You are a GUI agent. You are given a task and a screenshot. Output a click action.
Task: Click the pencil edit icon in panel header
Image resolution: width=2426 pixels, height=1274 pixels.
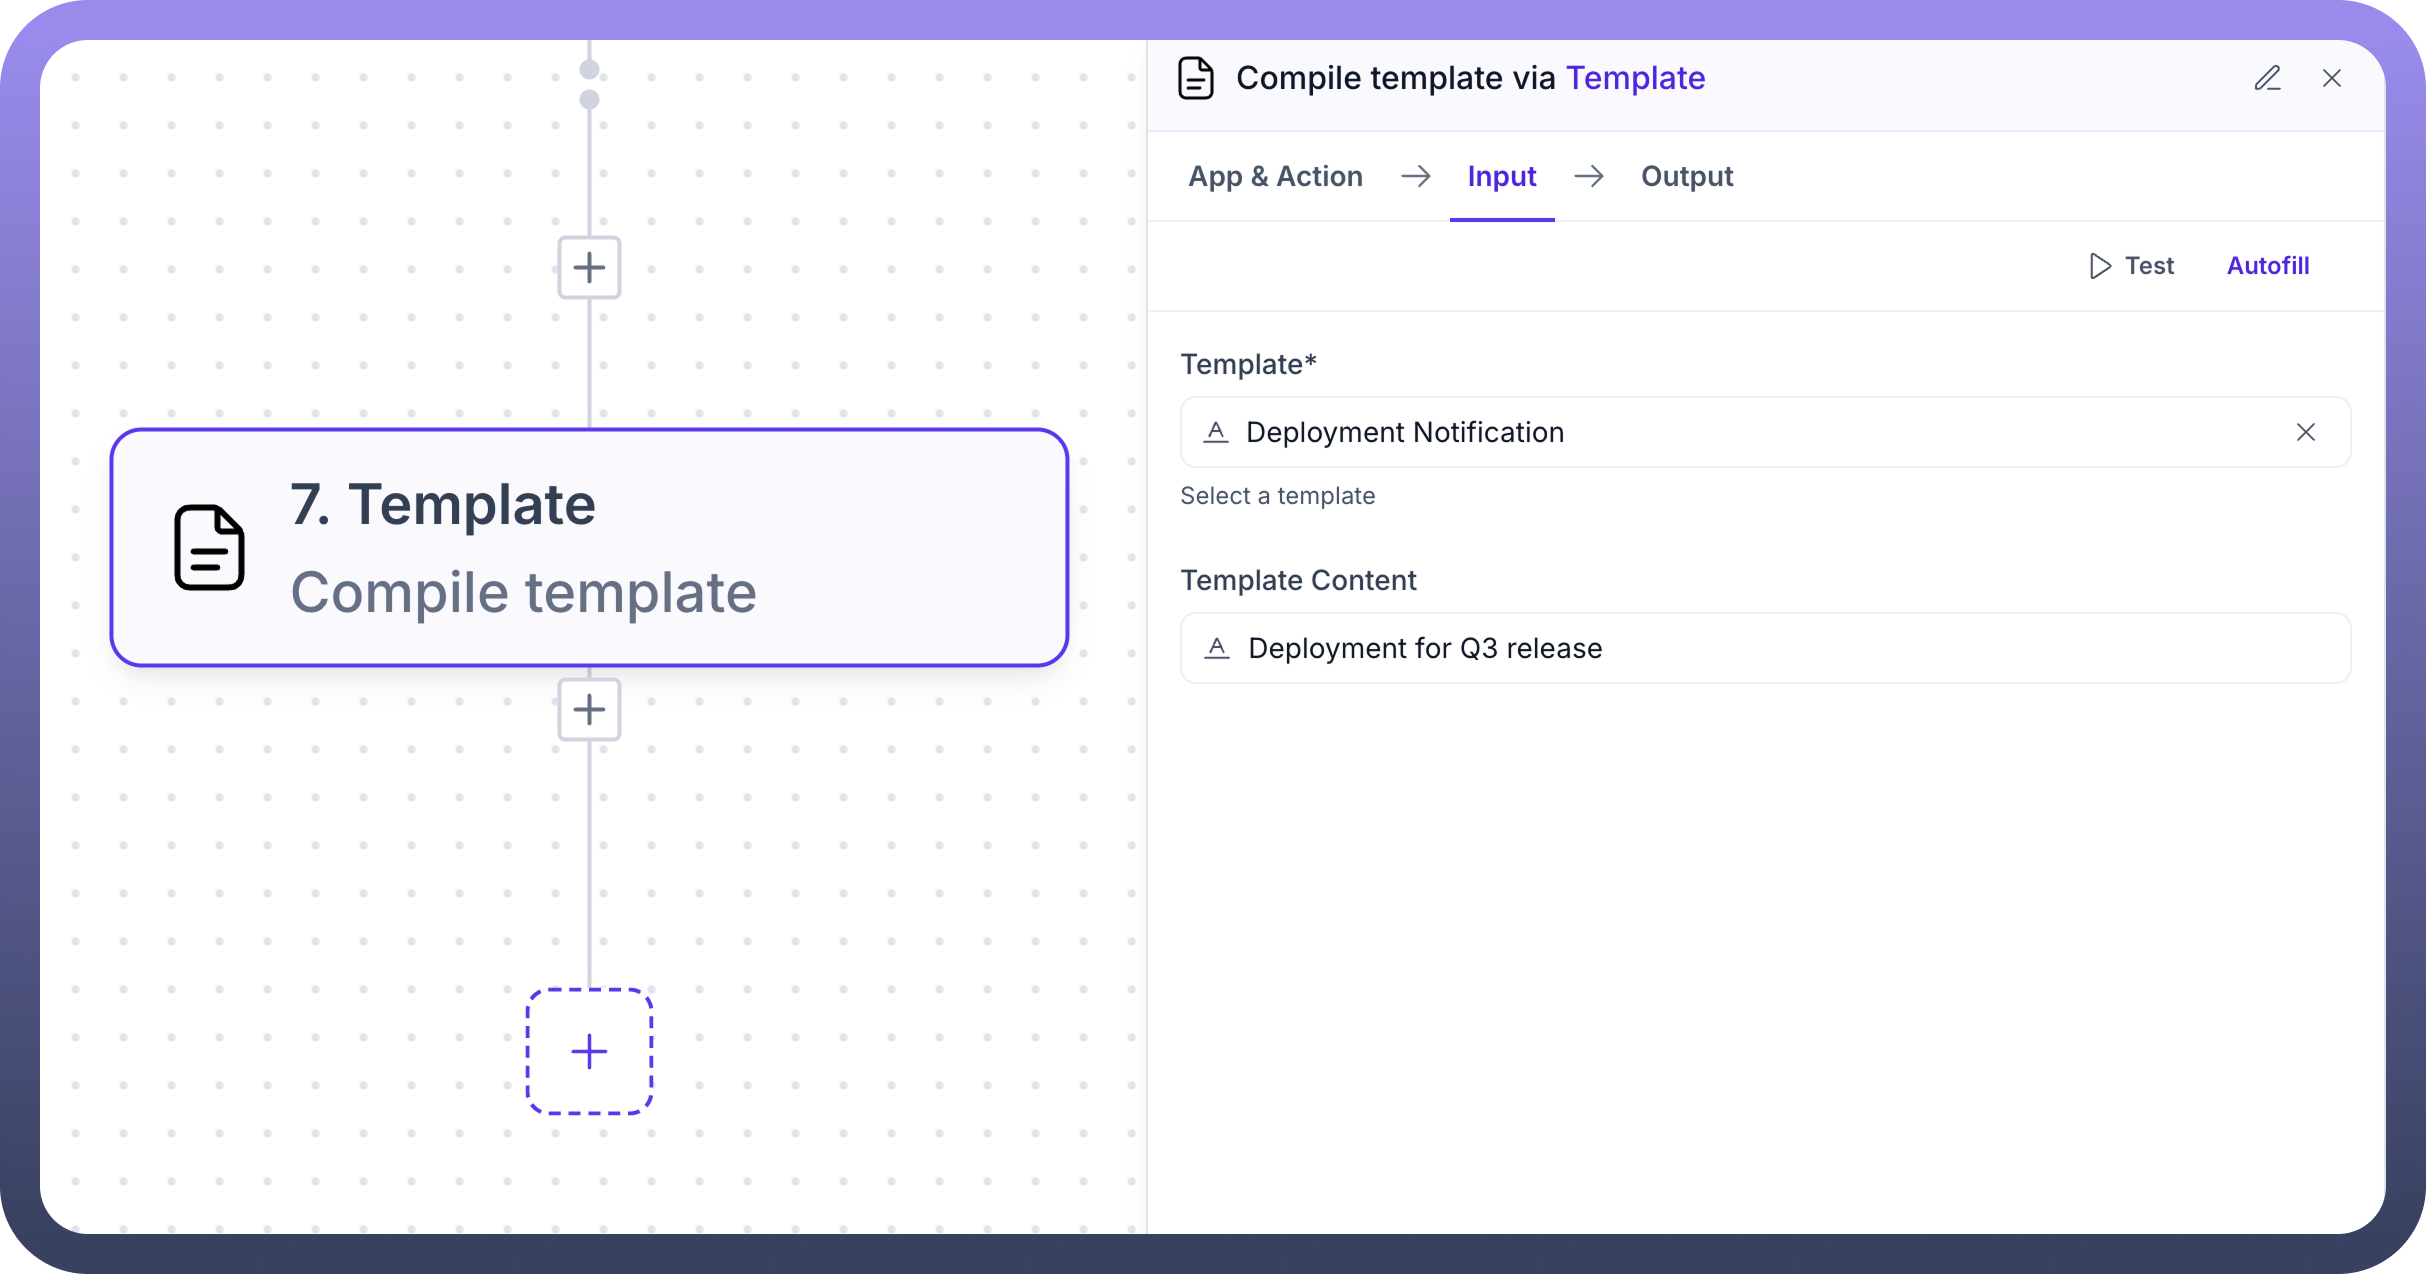(x=2267, y=78)
